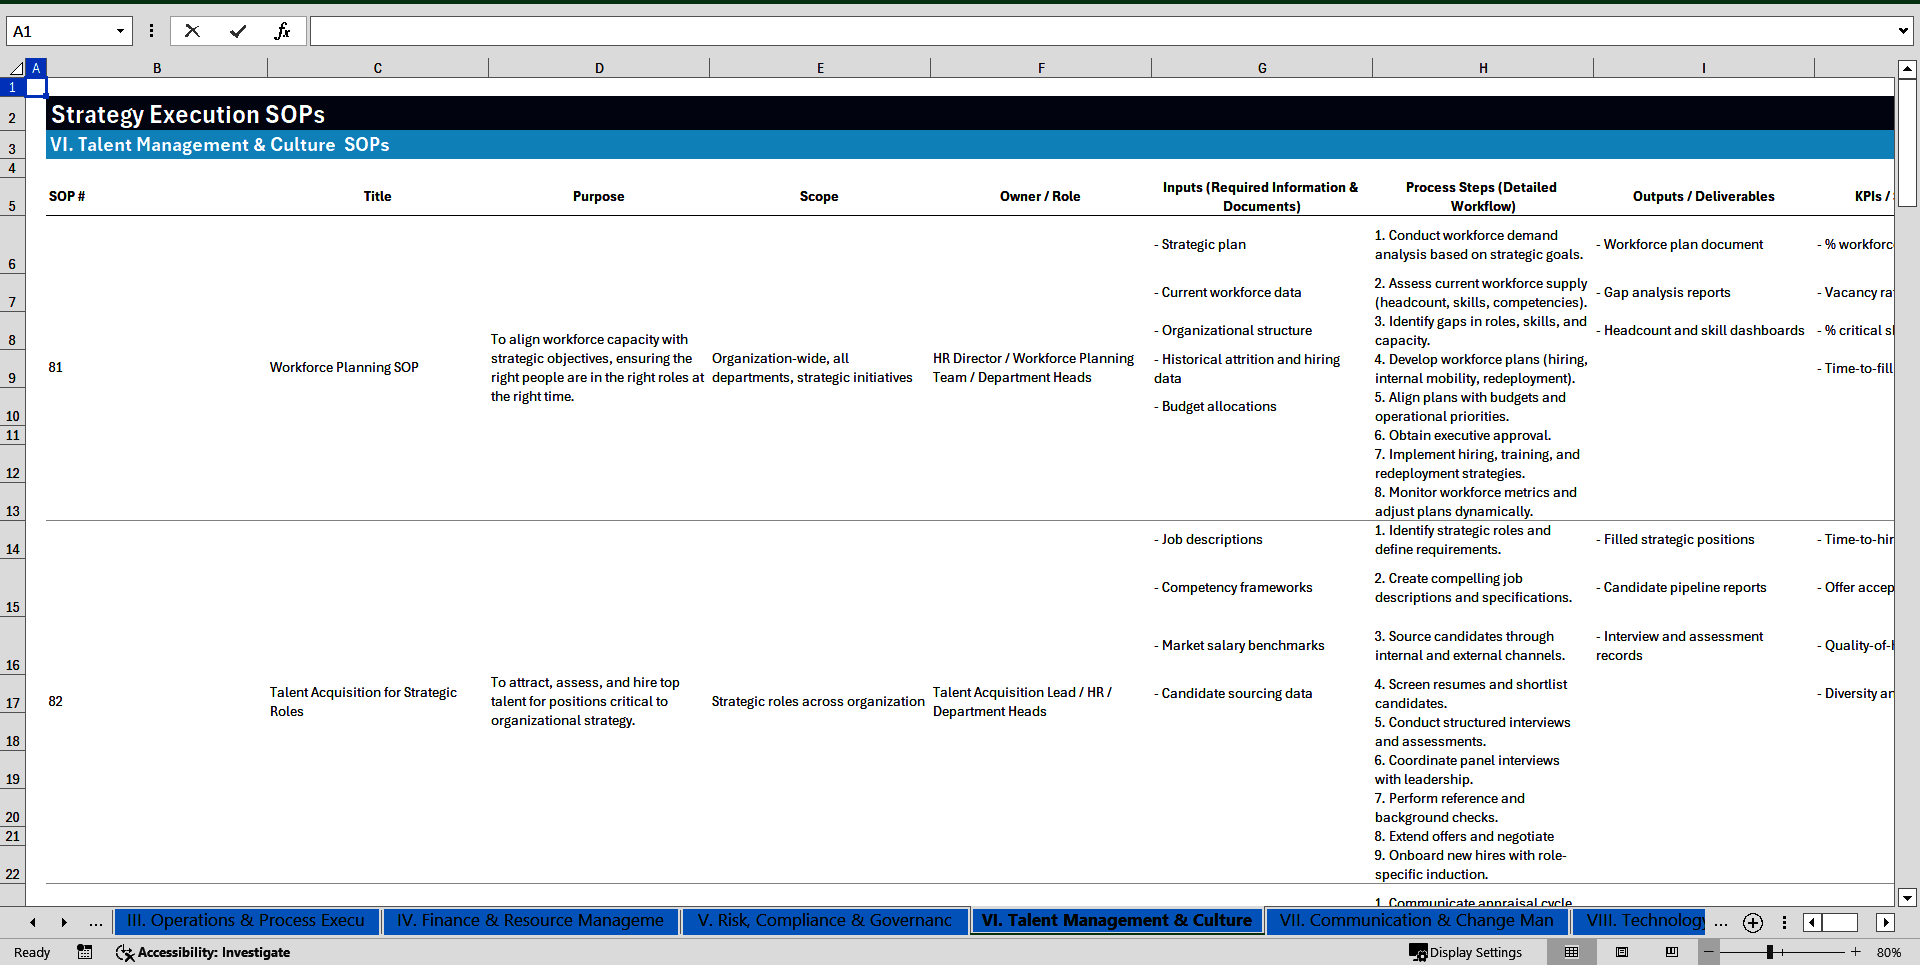Image resolution: width=1920 pixels, height=966 pixels.
Task: Expand the formula bar with its chevron
Action: pos(1905,31)
